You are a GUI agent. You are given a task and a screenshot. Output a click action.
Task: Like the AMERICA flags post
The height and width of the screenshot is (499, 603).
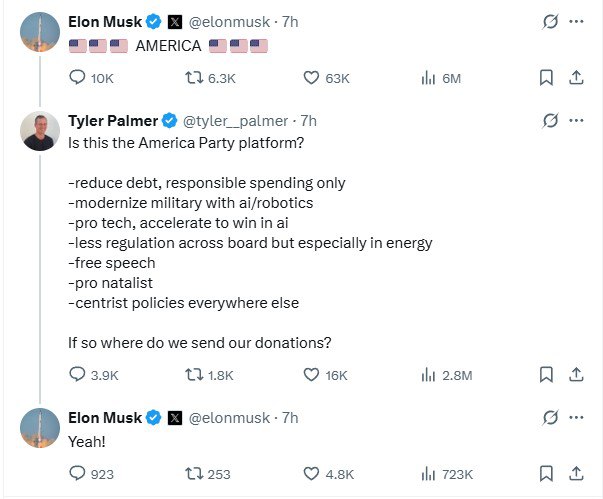pos(311,78)
